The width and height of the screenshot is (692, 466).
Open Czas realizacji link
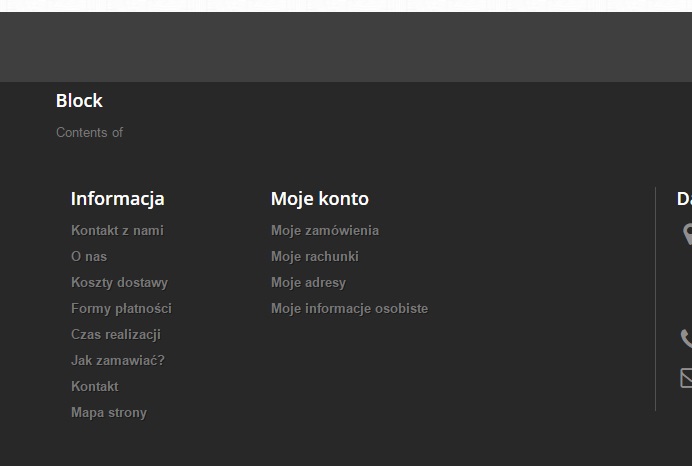[116, 334]
